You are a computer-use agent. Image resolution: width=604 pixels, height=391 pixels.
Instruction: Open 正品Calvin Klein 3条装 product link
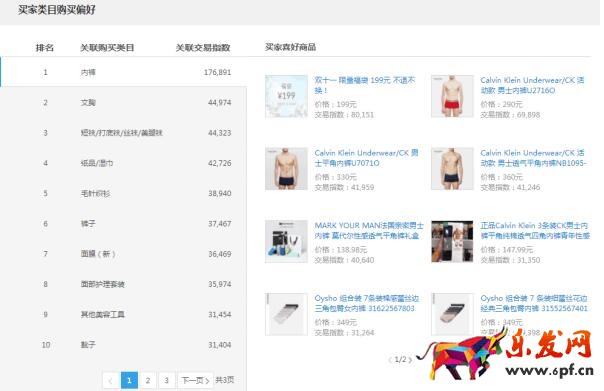[x=535, y=230]
